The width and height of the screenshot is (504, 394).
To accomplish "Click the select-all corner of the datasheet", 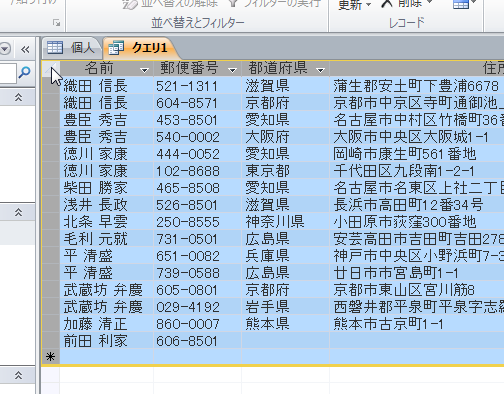I will coord(51,69).
